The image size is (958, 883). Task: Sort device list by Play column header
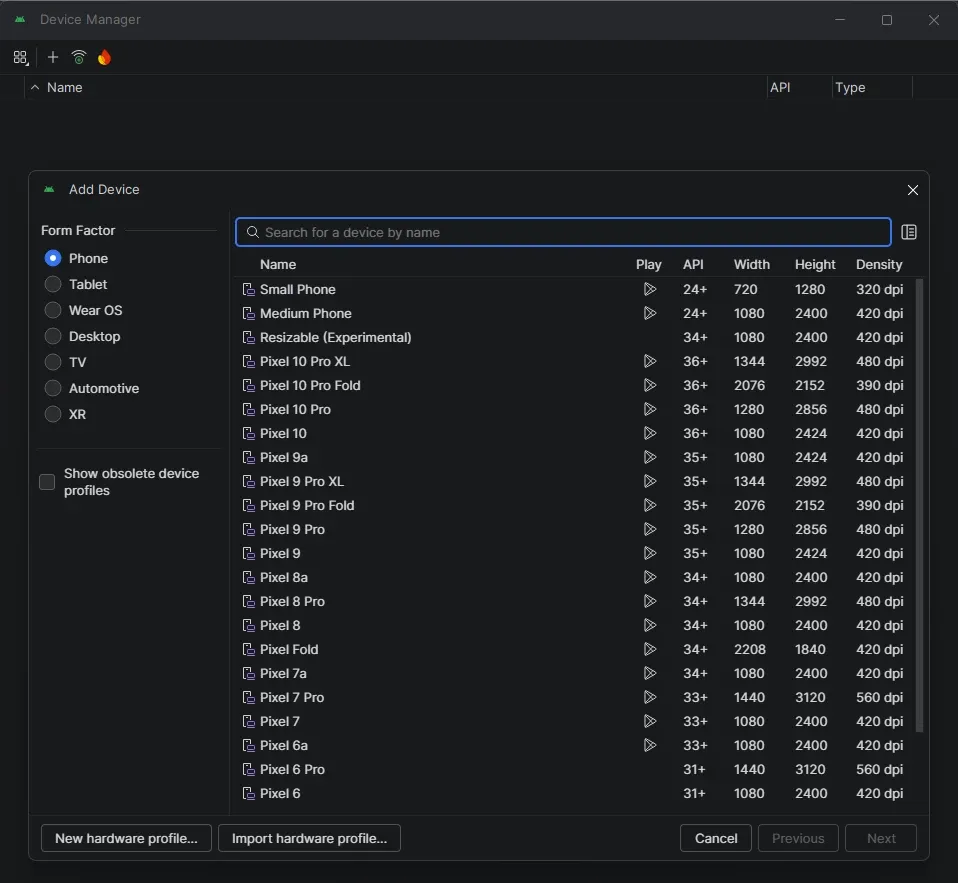[649, 265]
